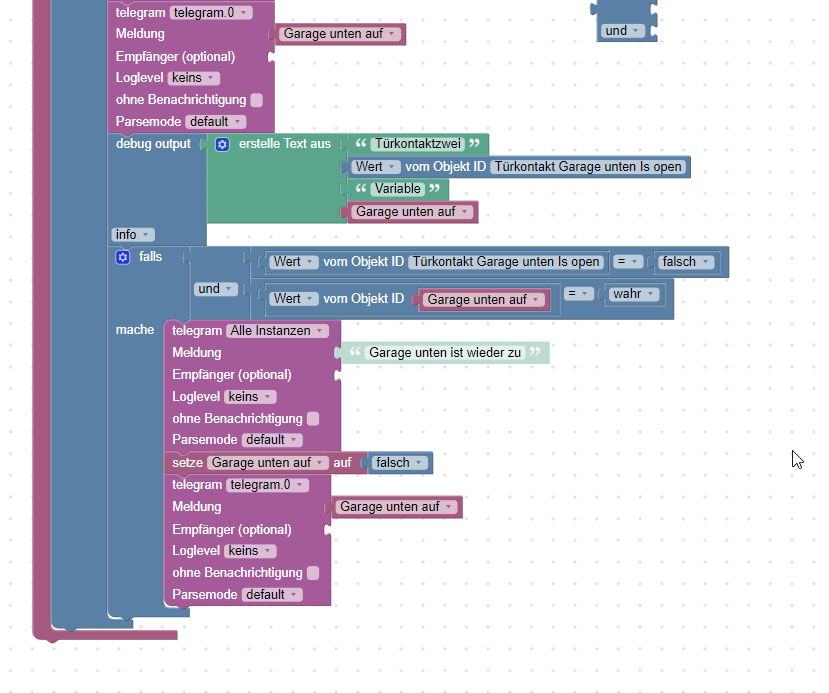Image resolution: width=829 pixels, height=693 pixels.
Task: Open the und dropdown on the detached block
Action: point(622,31)
